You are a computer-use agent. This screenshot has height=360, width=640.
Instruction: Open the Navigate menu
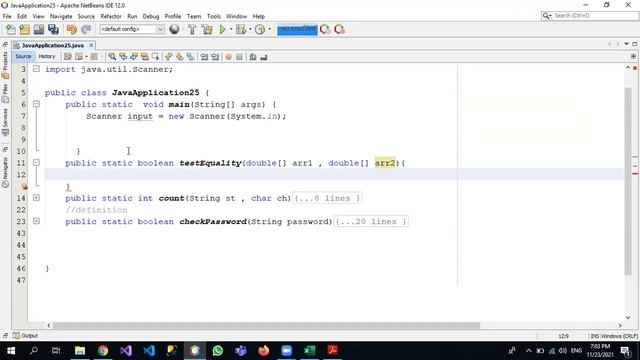click(x=61, y=16)
